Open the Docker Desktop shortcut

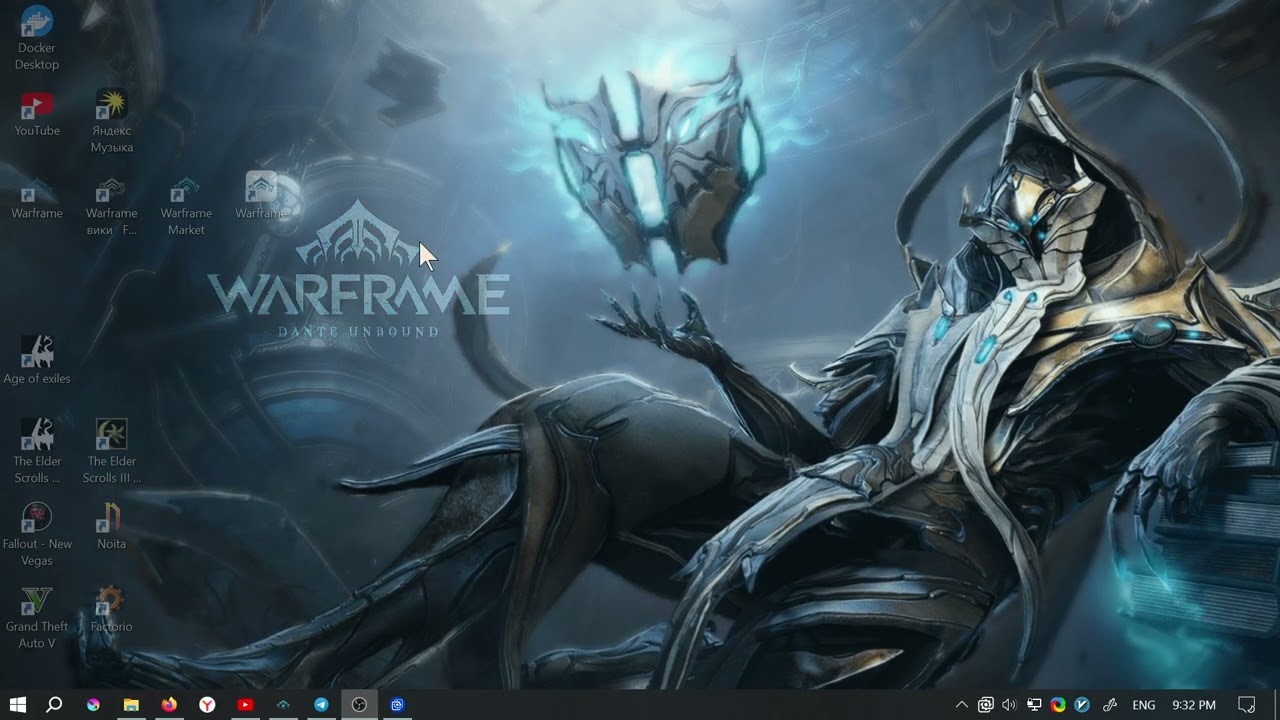click(x=37, y=38)
